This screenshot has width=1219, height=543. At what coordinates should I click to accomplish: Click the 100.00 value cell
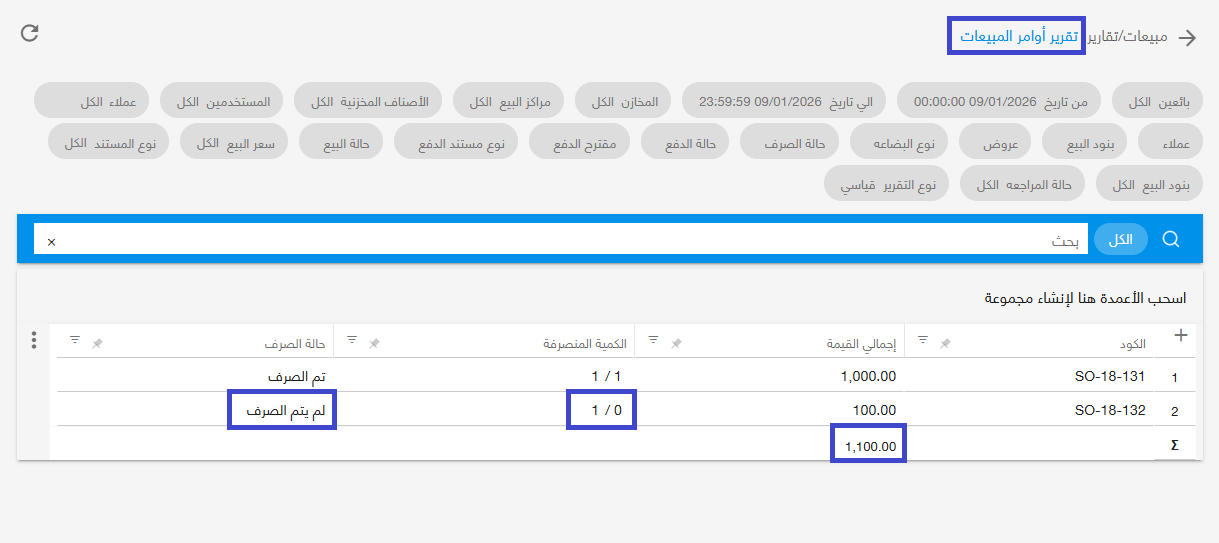point(874,410)
